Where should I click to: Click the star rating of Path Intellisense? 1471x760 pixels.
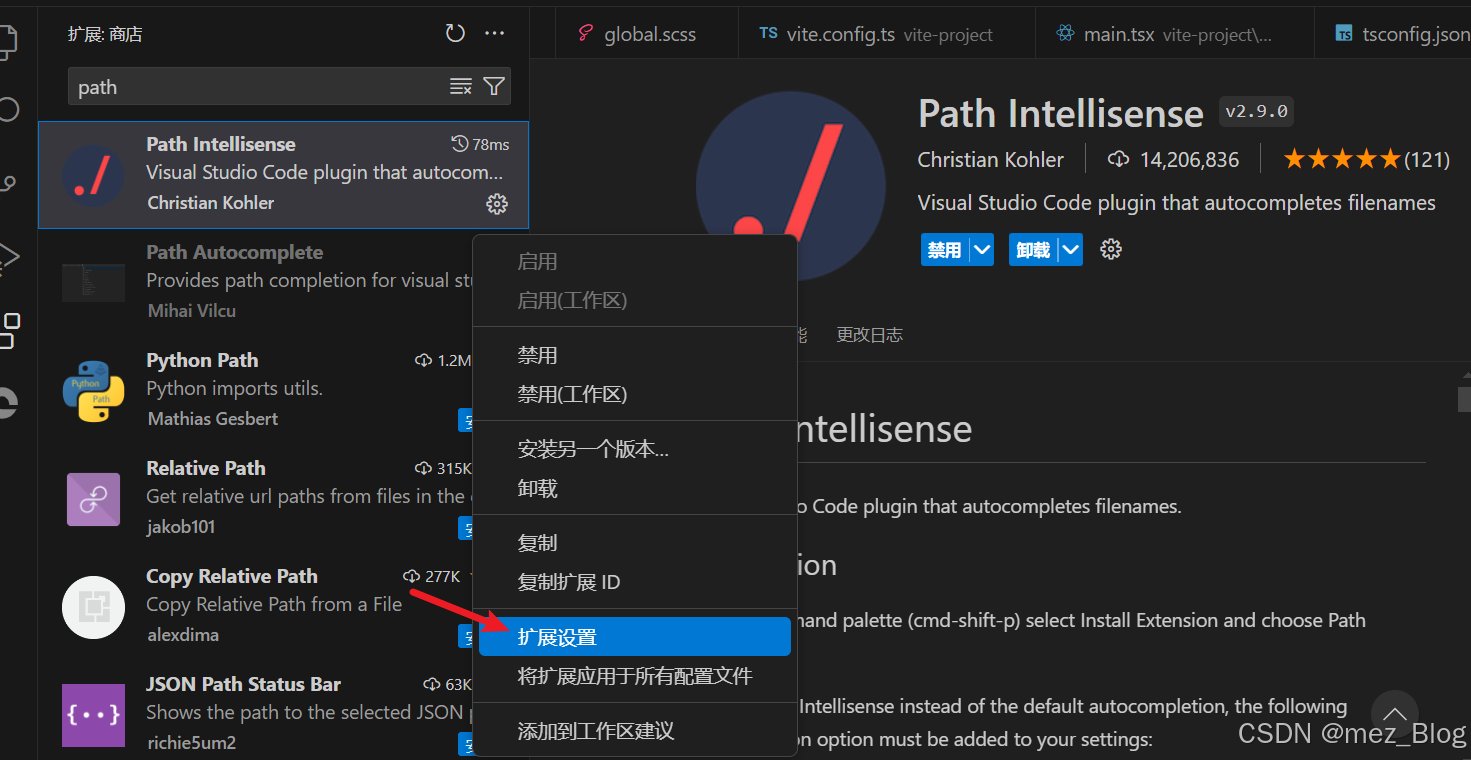click(1342, 159)
